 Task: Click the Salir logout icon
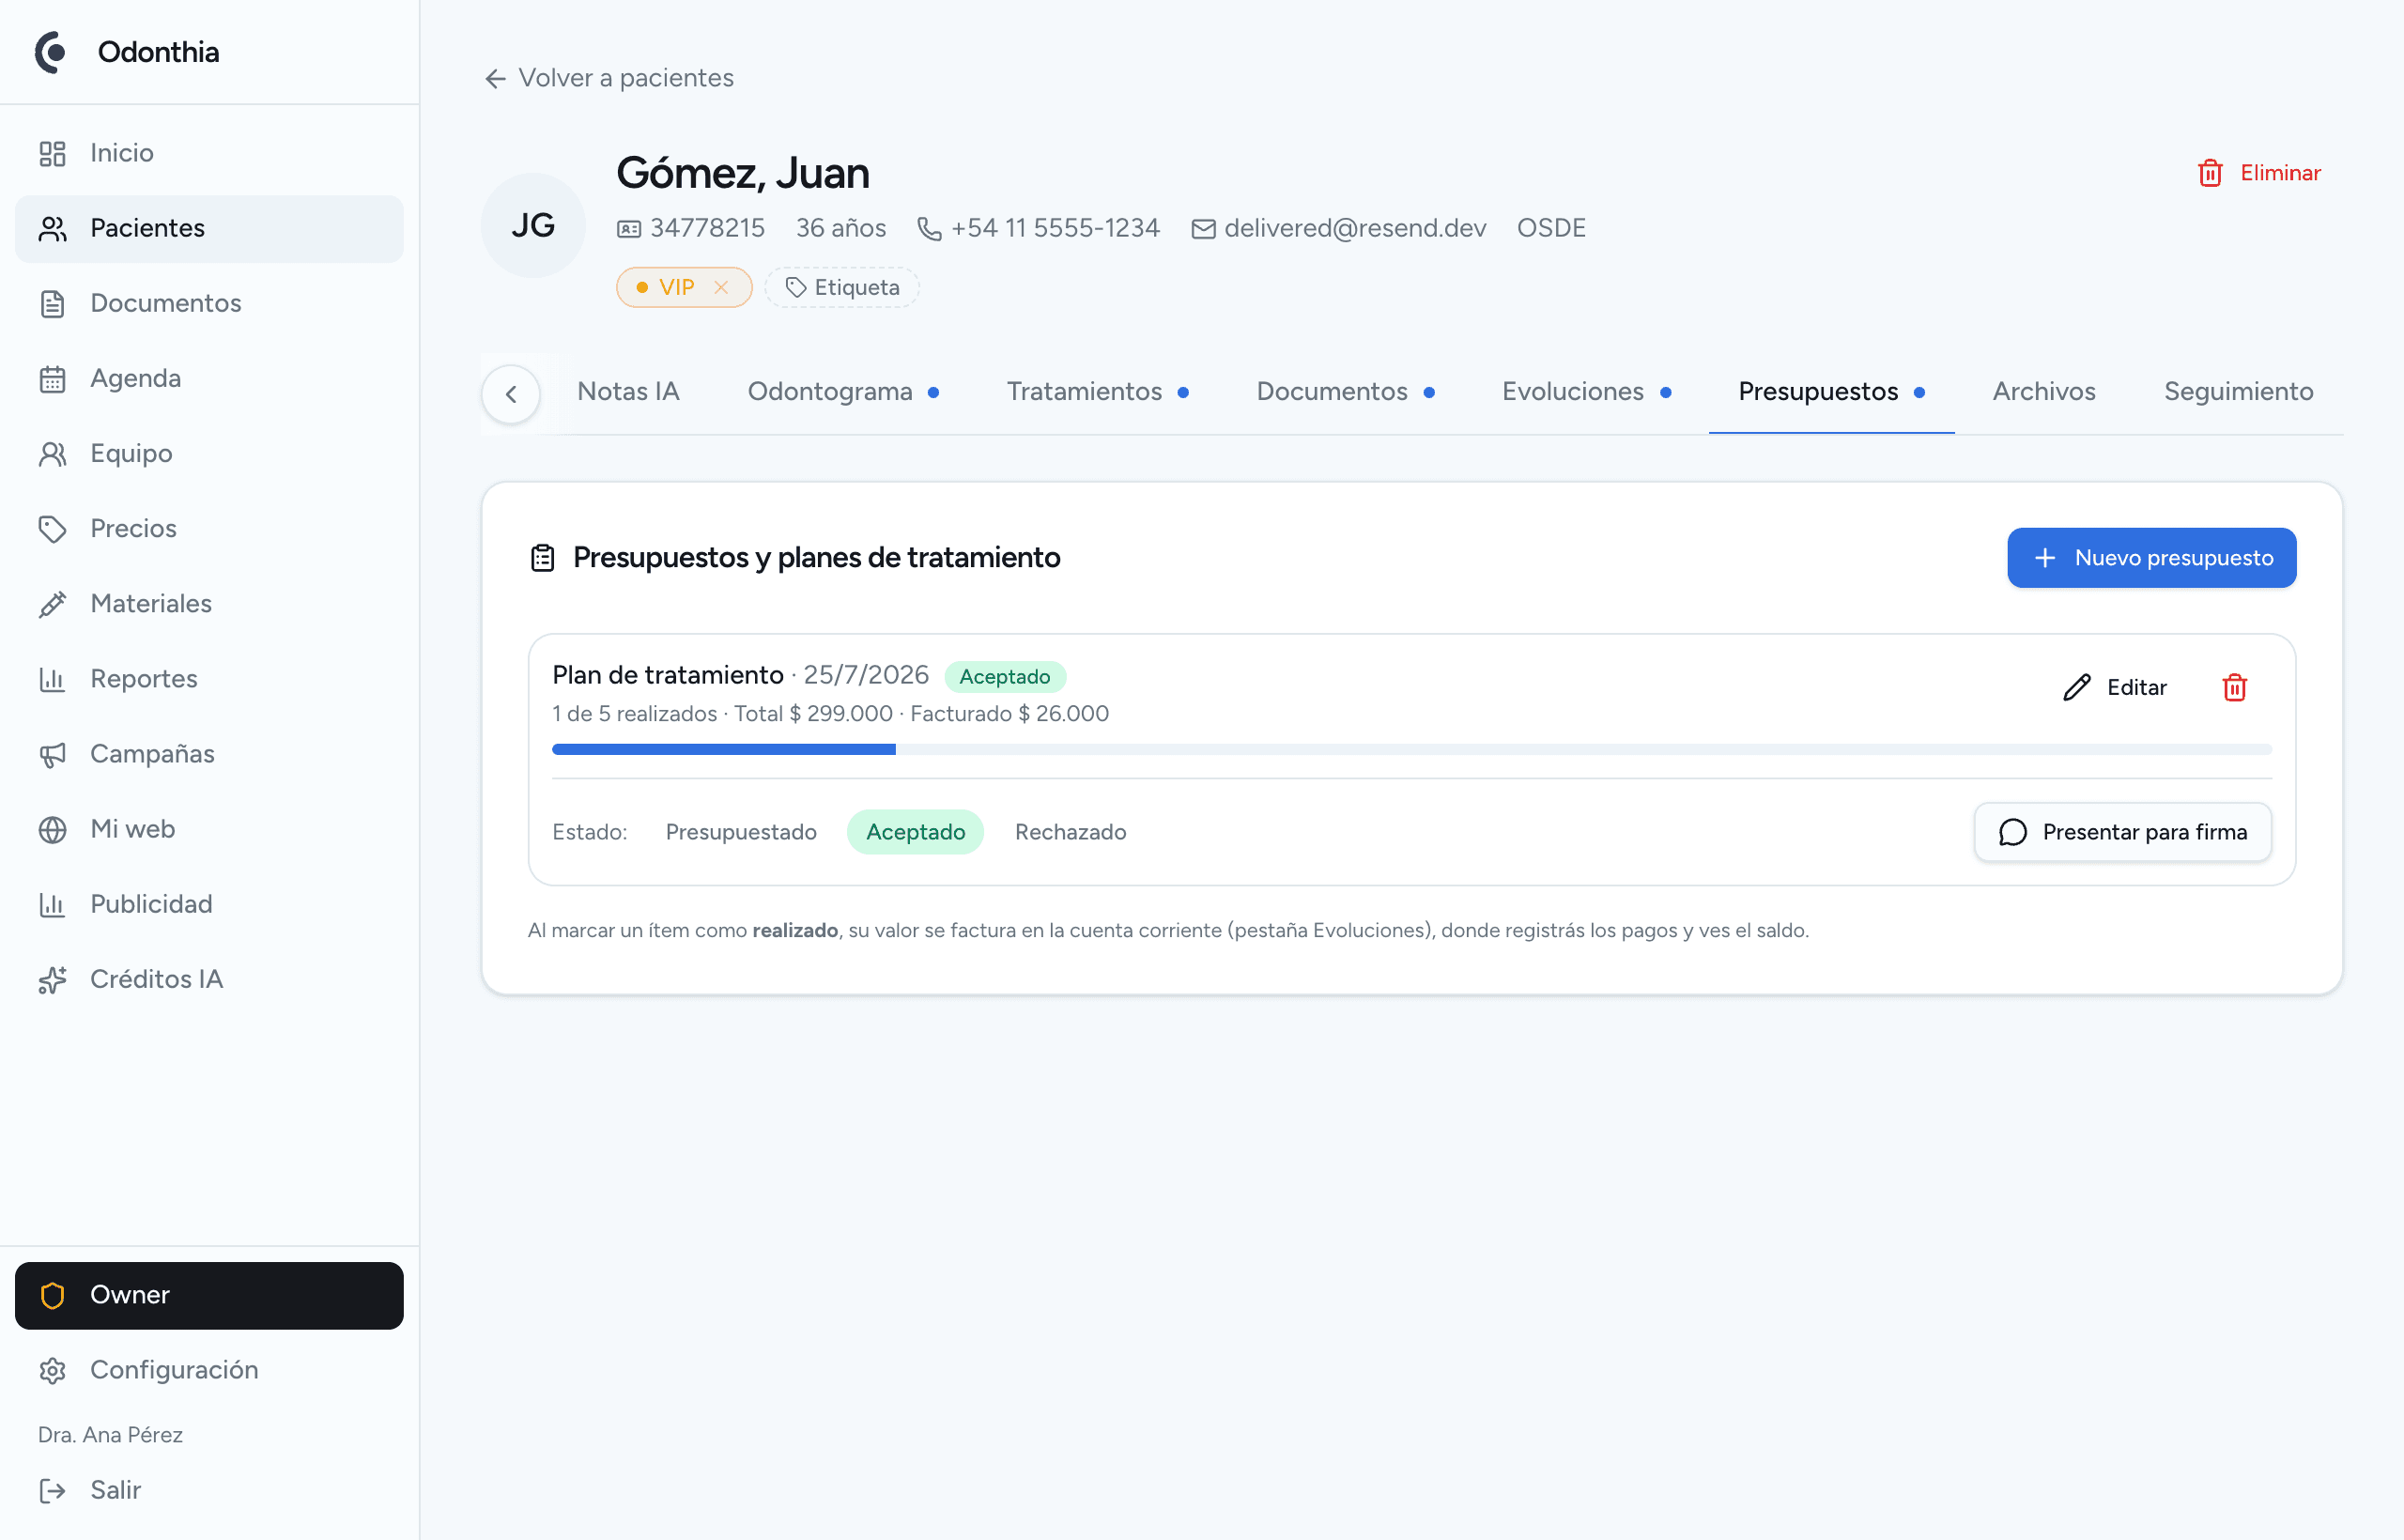pos(52,1490)
